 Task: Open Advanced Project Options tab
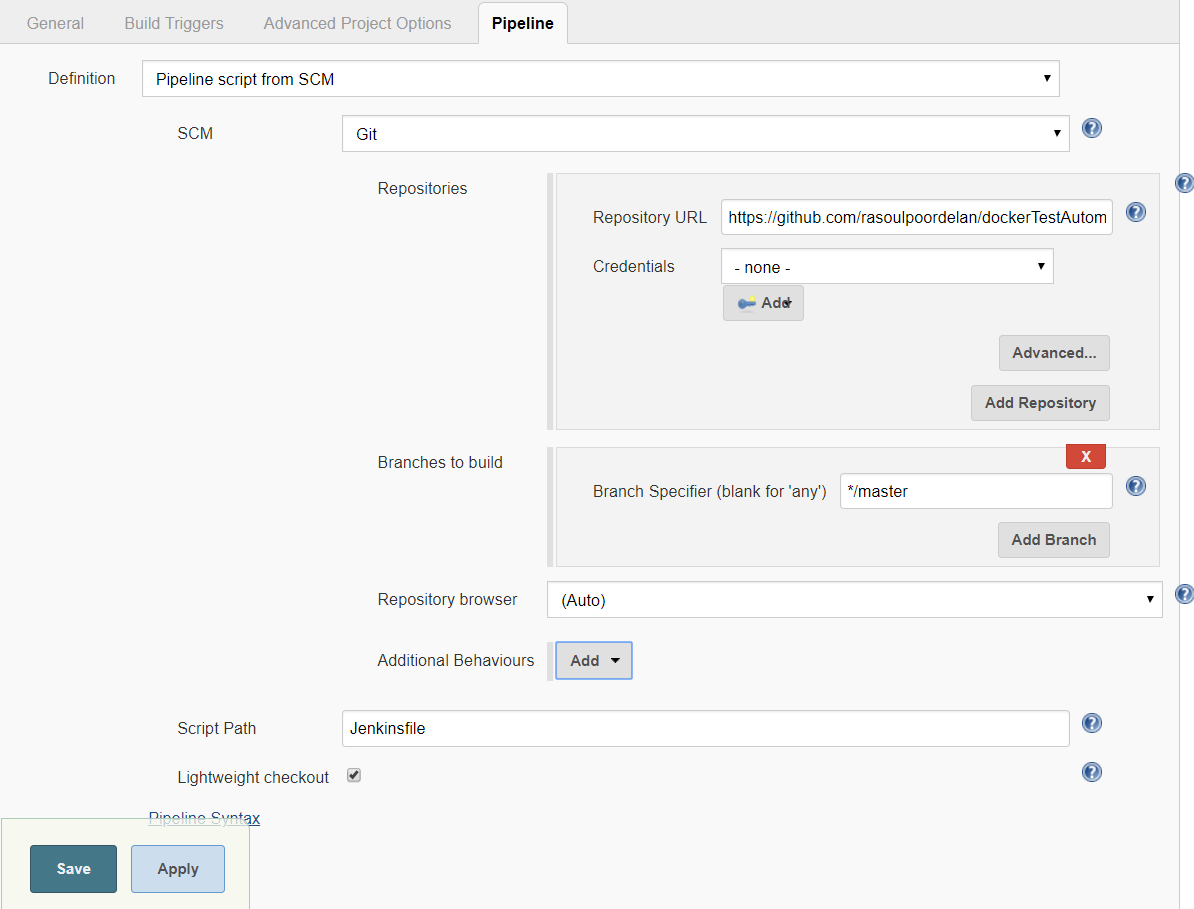[x=357, y=23]
